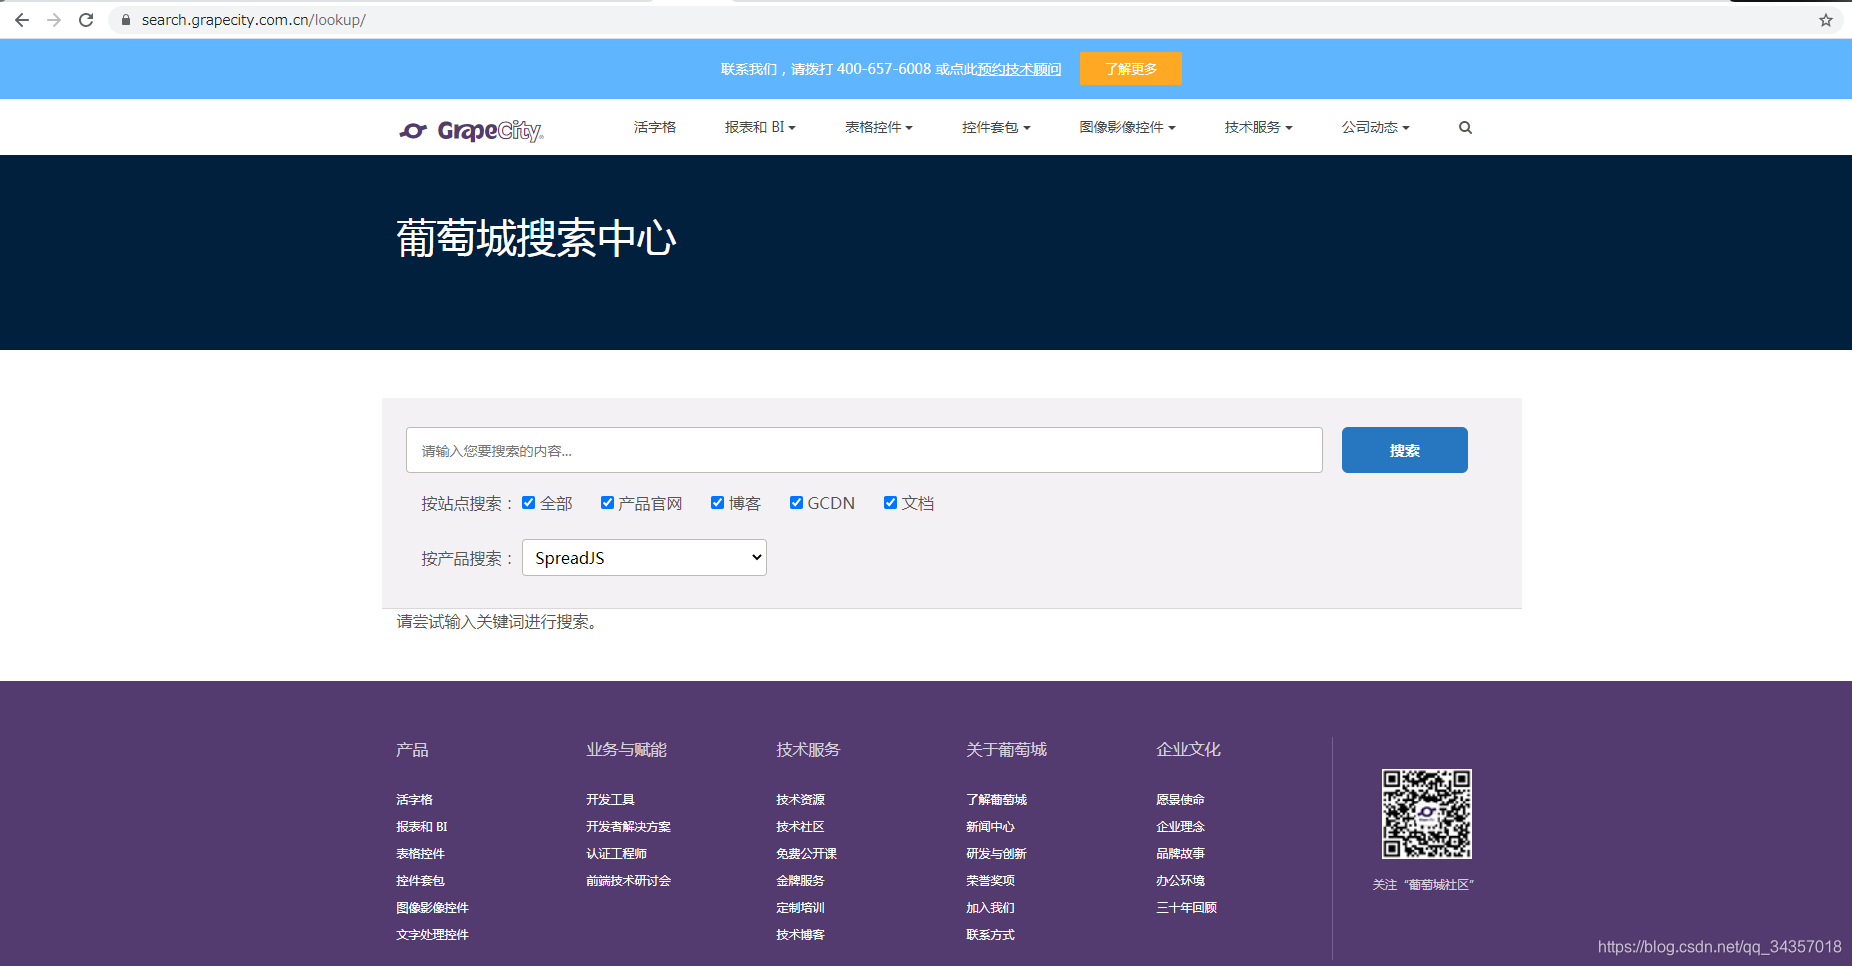Click the padlock icon in address bar
1852x966 pixels.
click(x=124, y=19)
